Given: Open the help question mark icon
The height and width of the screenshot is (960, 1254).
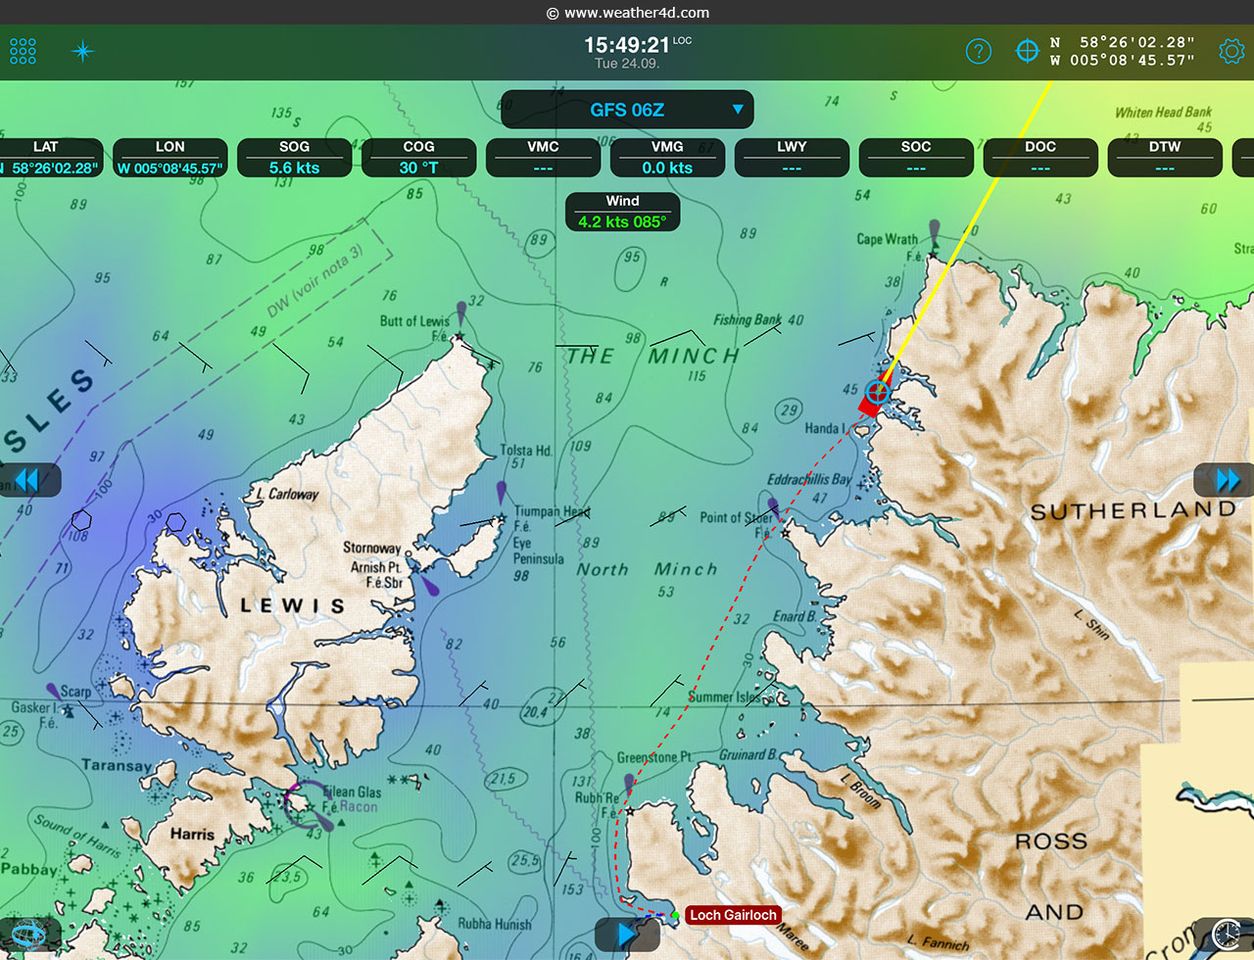Looking at the screenshot, I should coord(978,51).
